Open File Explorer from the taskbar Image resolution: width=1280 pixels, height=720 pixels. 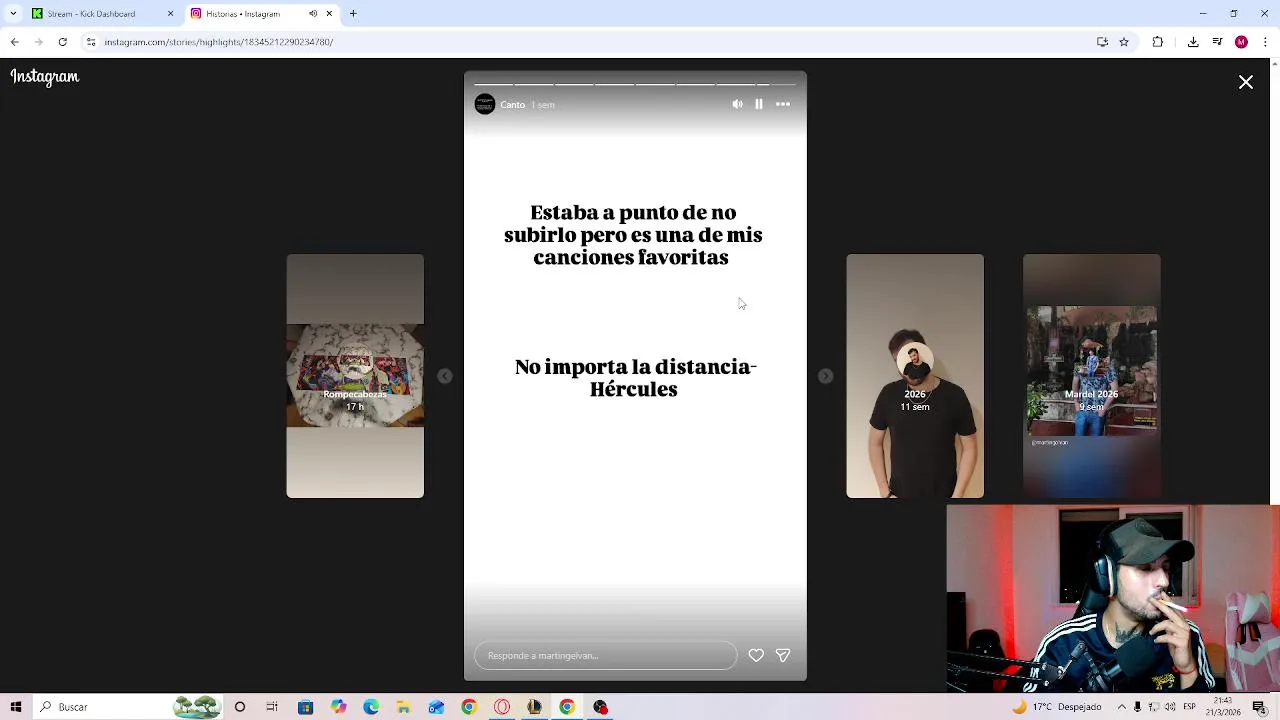(403, 707)
